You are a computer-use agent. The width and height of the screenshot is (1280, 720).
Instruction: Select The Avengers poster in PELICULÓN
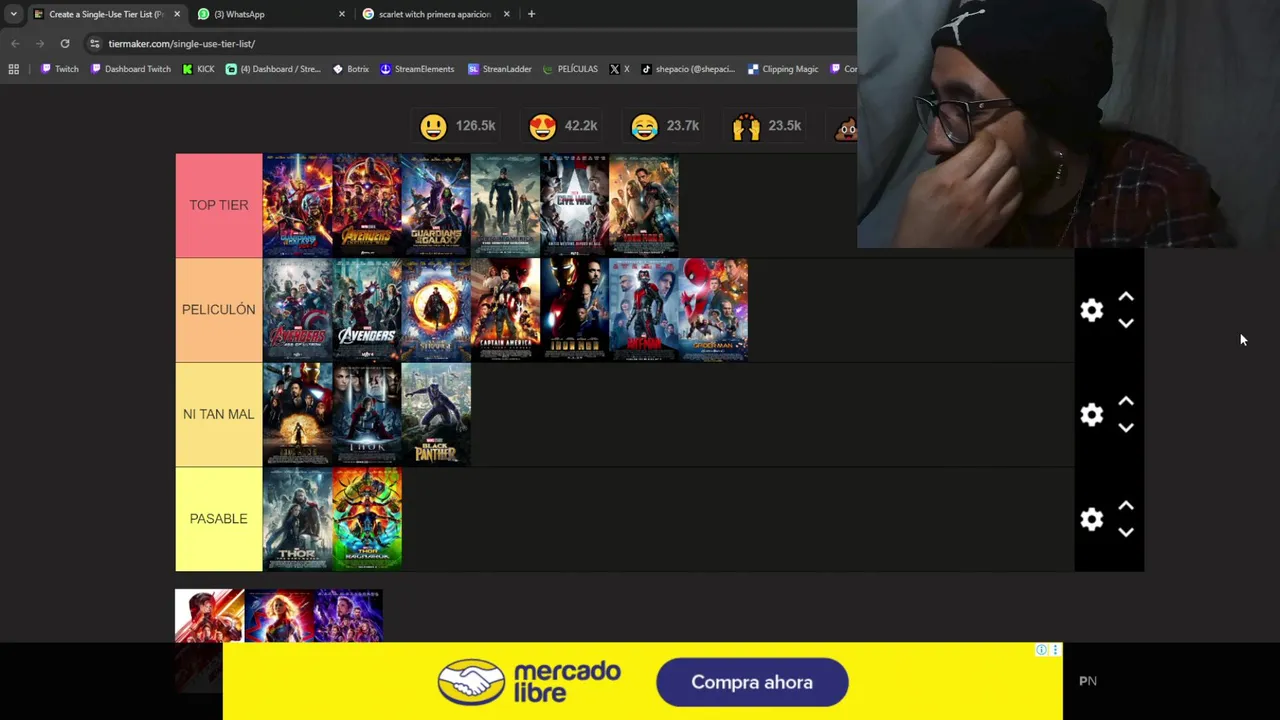[367, 310]
